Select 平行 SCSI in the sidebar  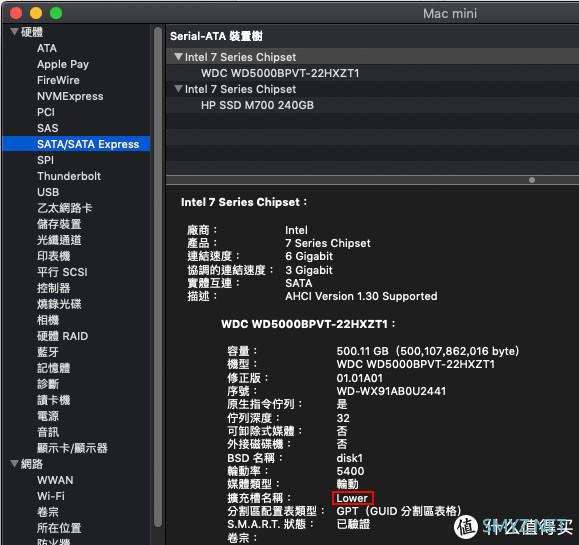pos(62,272)
